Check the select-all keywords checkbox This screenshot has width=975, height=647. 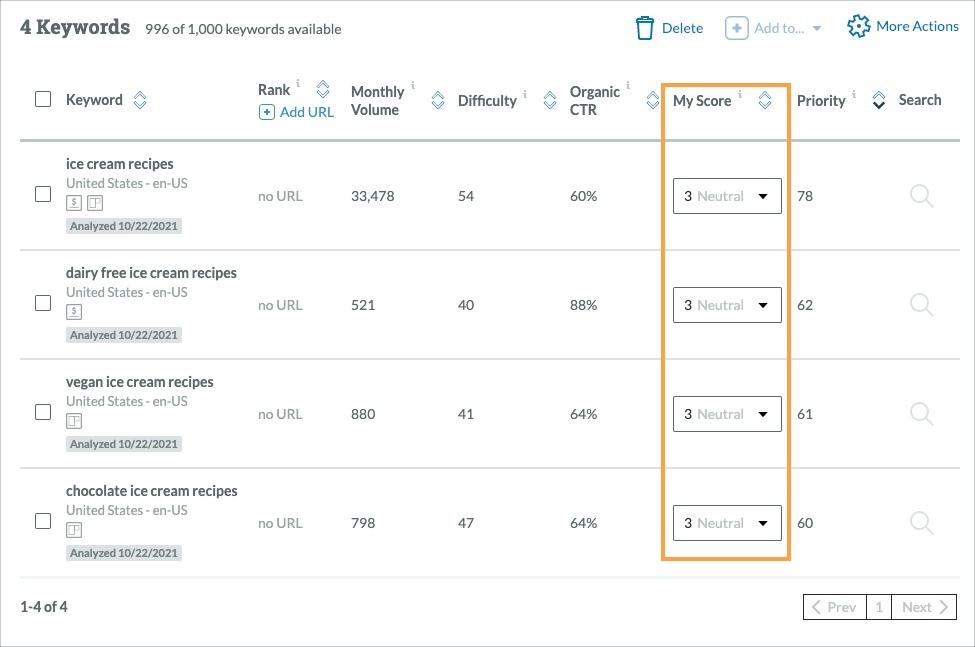pos(43,99)
